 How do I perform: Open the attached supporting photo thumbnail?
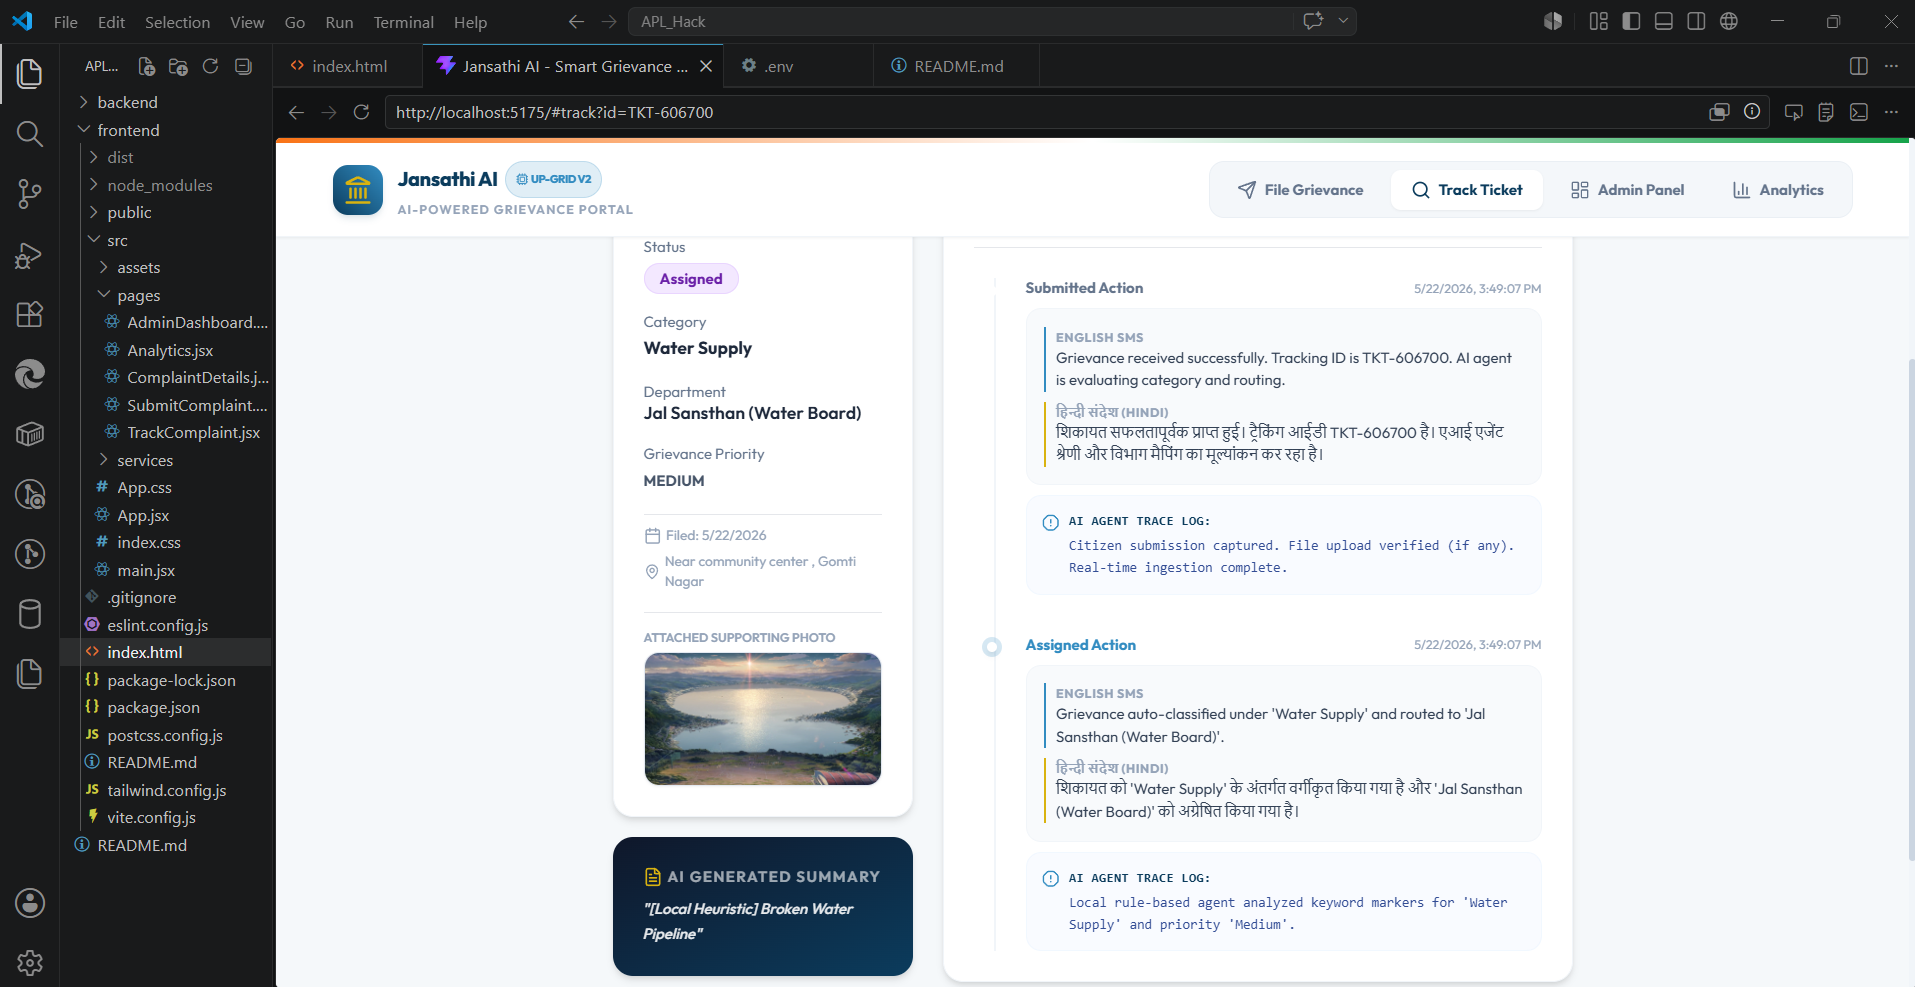click(763, 719)
